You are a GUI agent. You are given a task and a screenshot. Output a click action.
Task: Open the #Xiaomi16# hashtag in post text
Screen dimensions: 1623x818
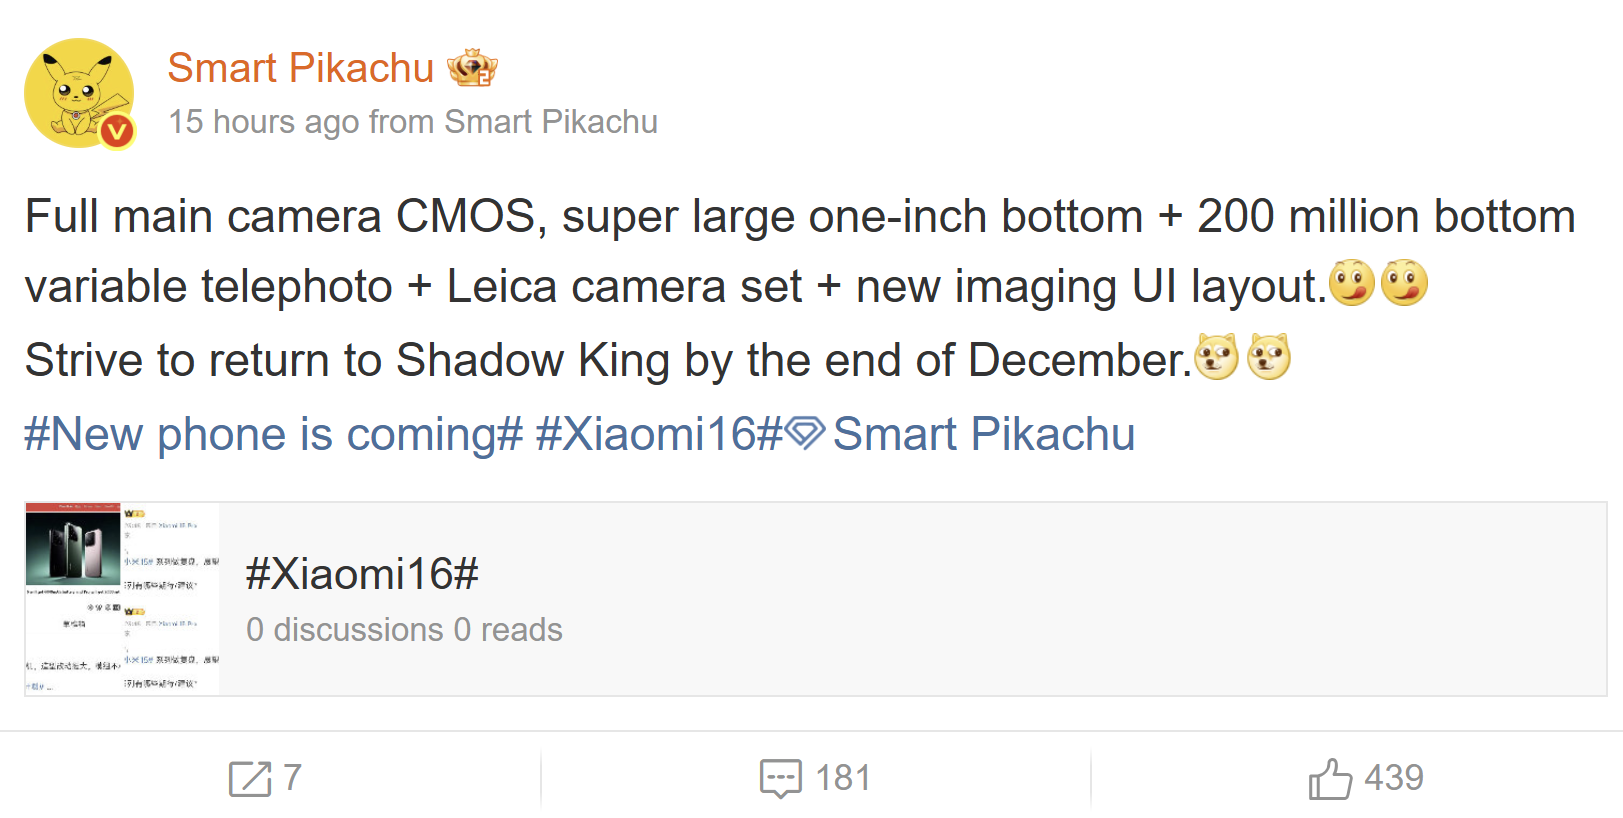pyautogui.click(x=659, y=434)
